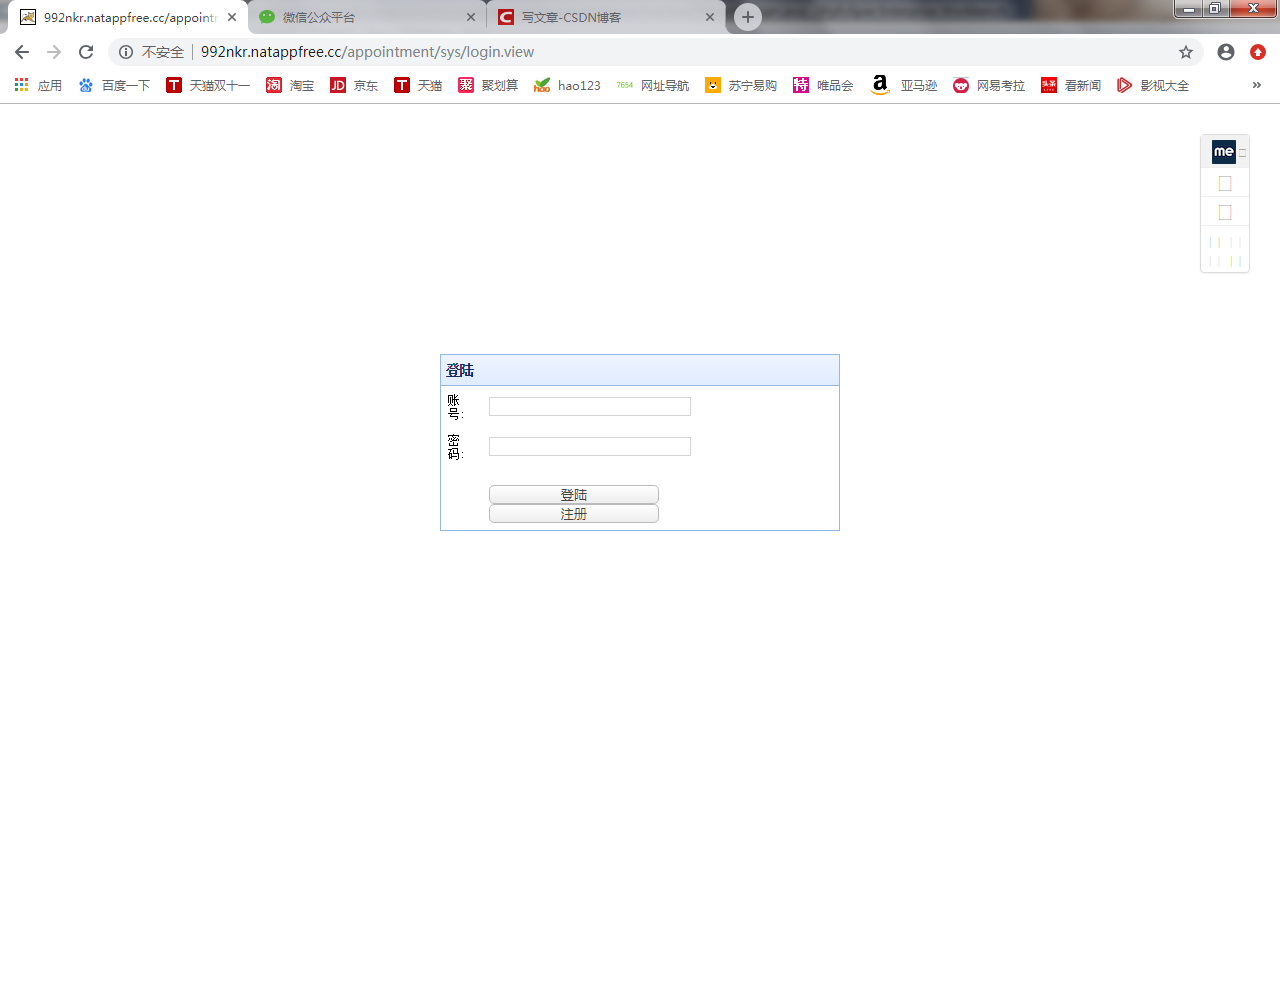The width and height of the screenshot is (1280, 984).
Task: Click the red Chrome update icon
Action: [x=1258, y=52]
